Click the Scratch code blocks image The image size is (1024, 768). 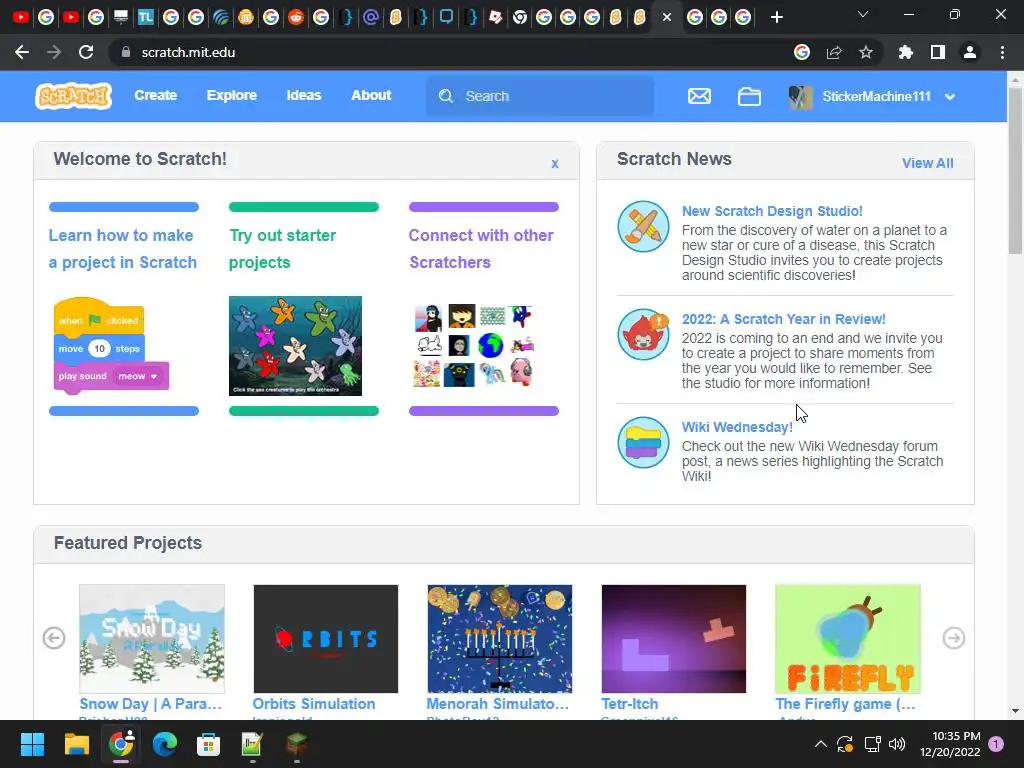[x=111, y=345]
